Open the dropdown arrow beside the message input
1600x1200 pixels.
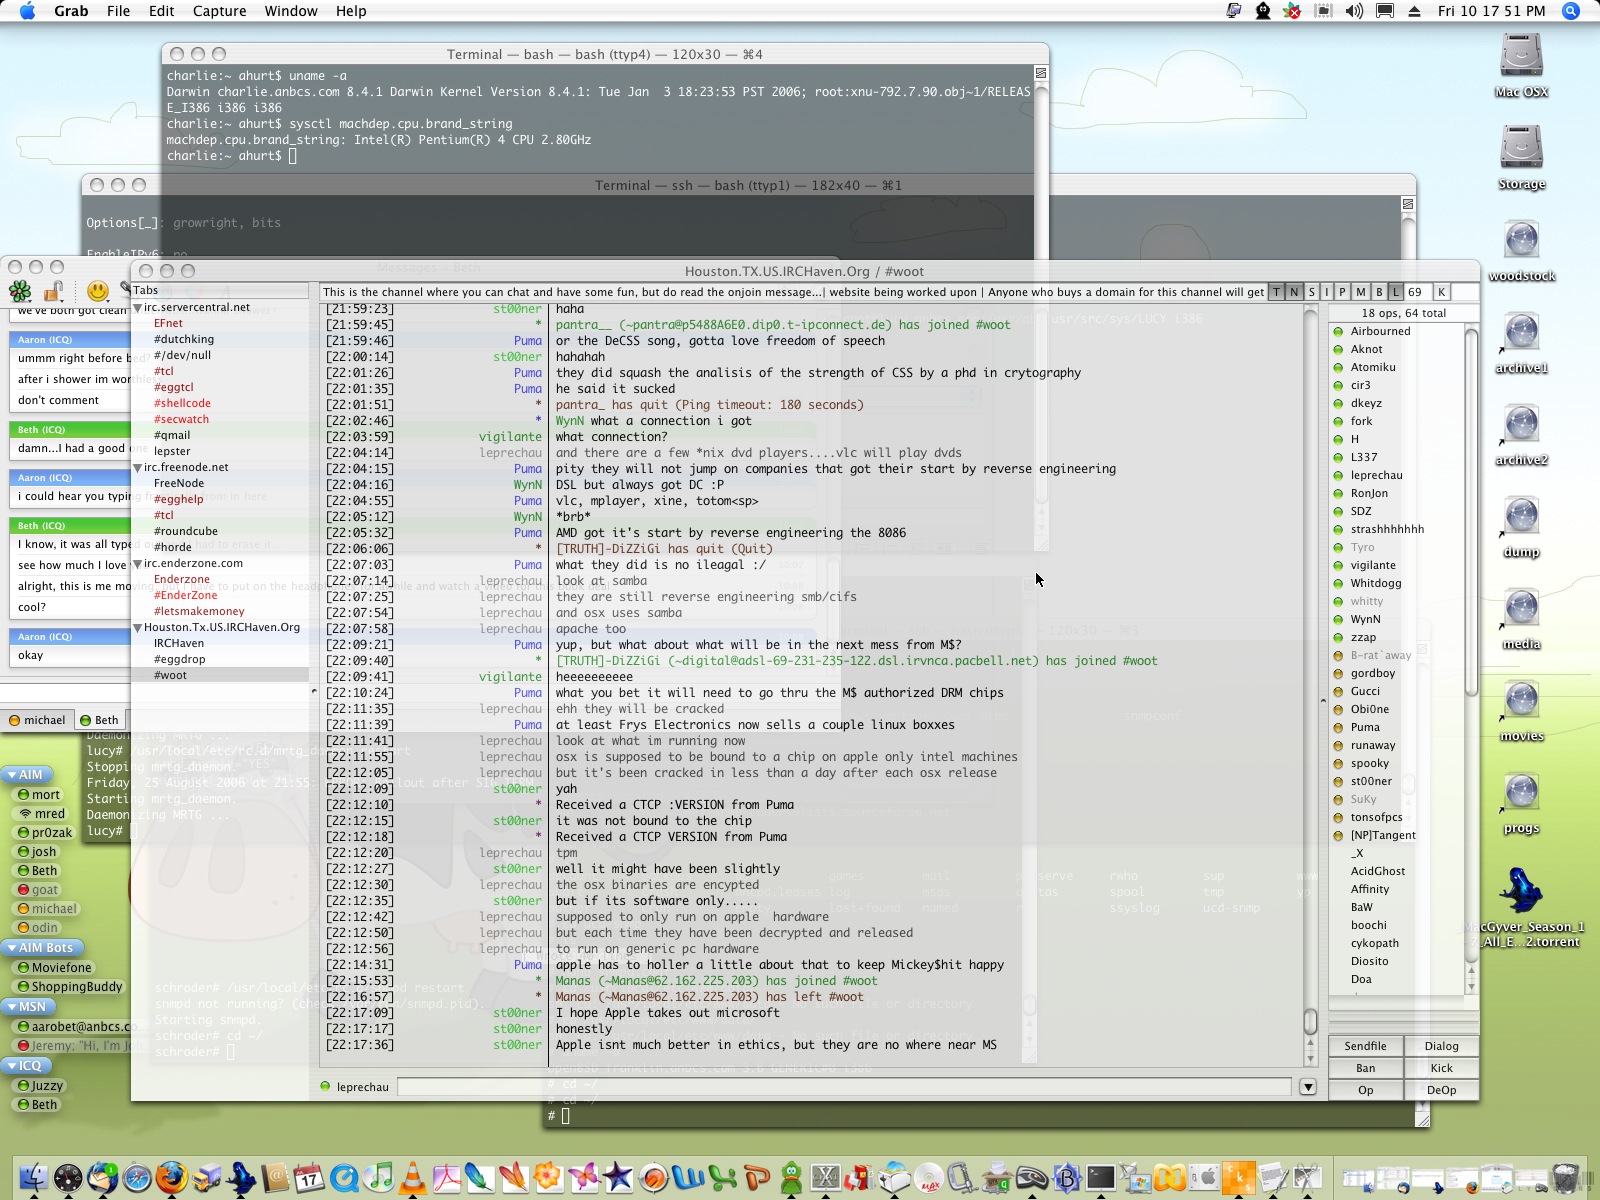pyautogui.click(x=1308, y=1087)
